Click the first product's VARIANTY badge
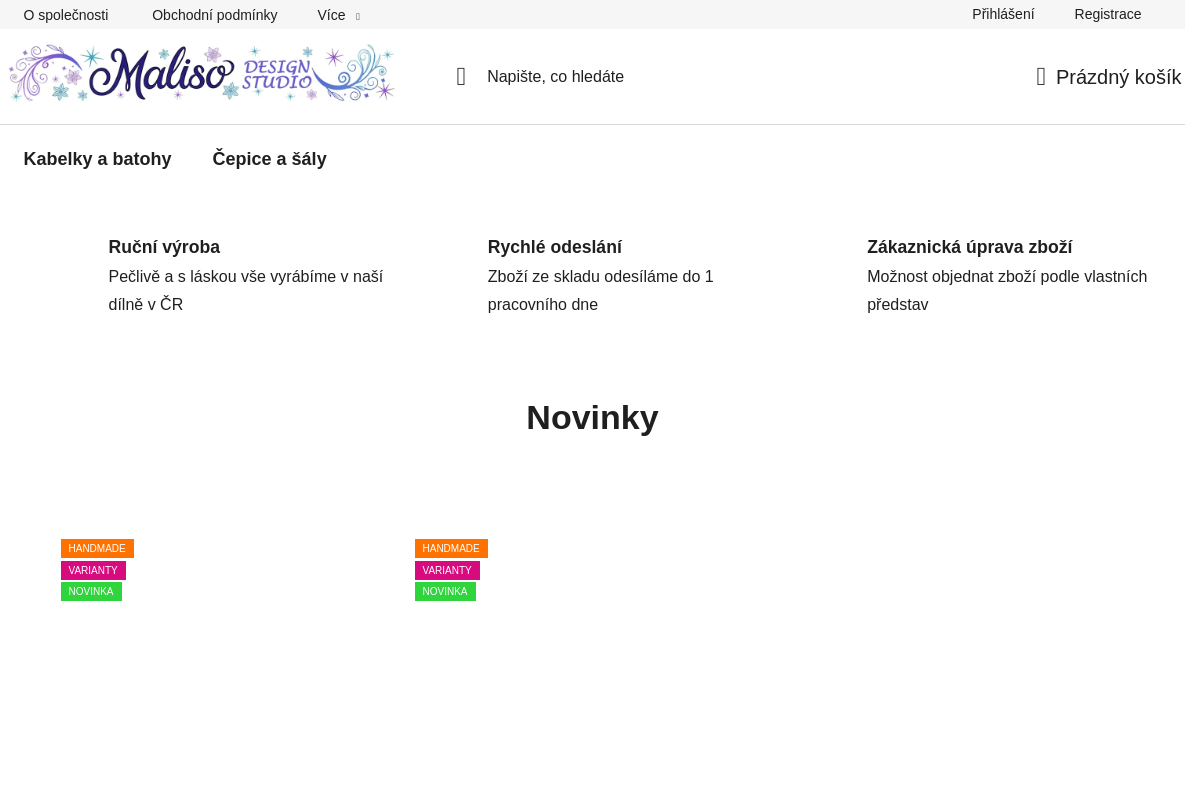This screenshot has width=1200, height=800. point(93,570)
